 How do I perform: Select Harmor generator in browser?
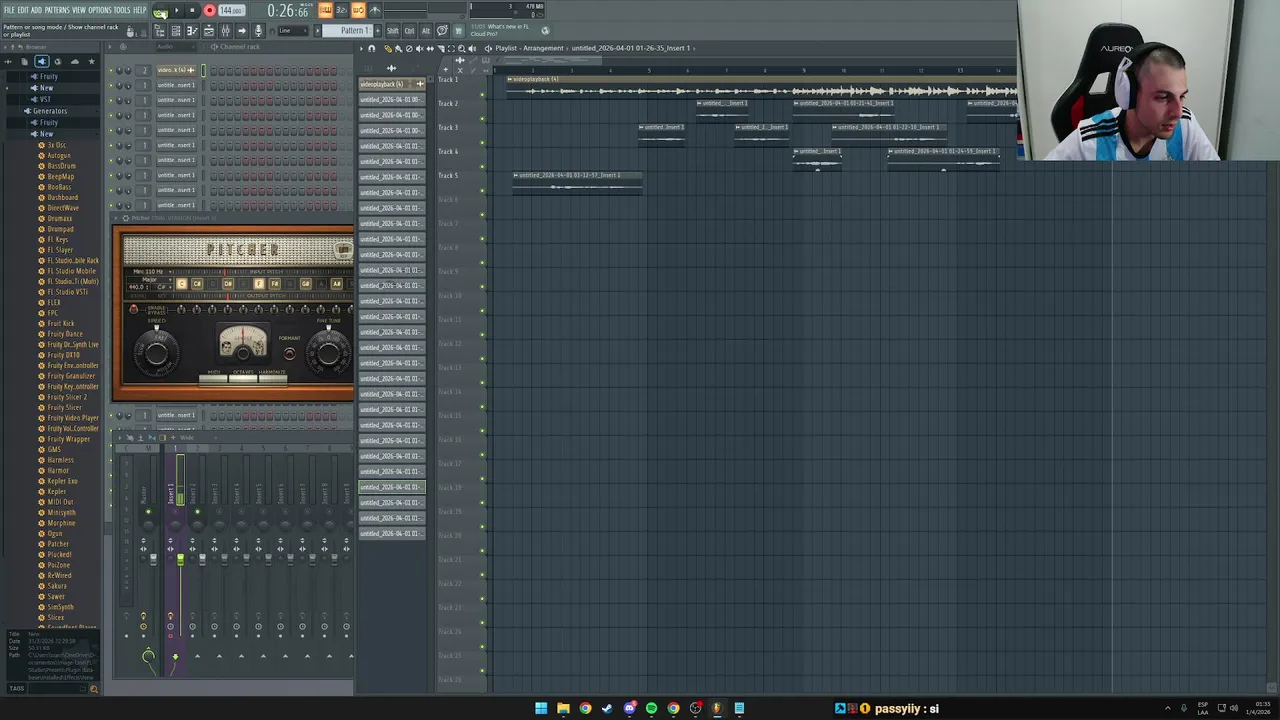pyautogui.click(x=58, y=471)
